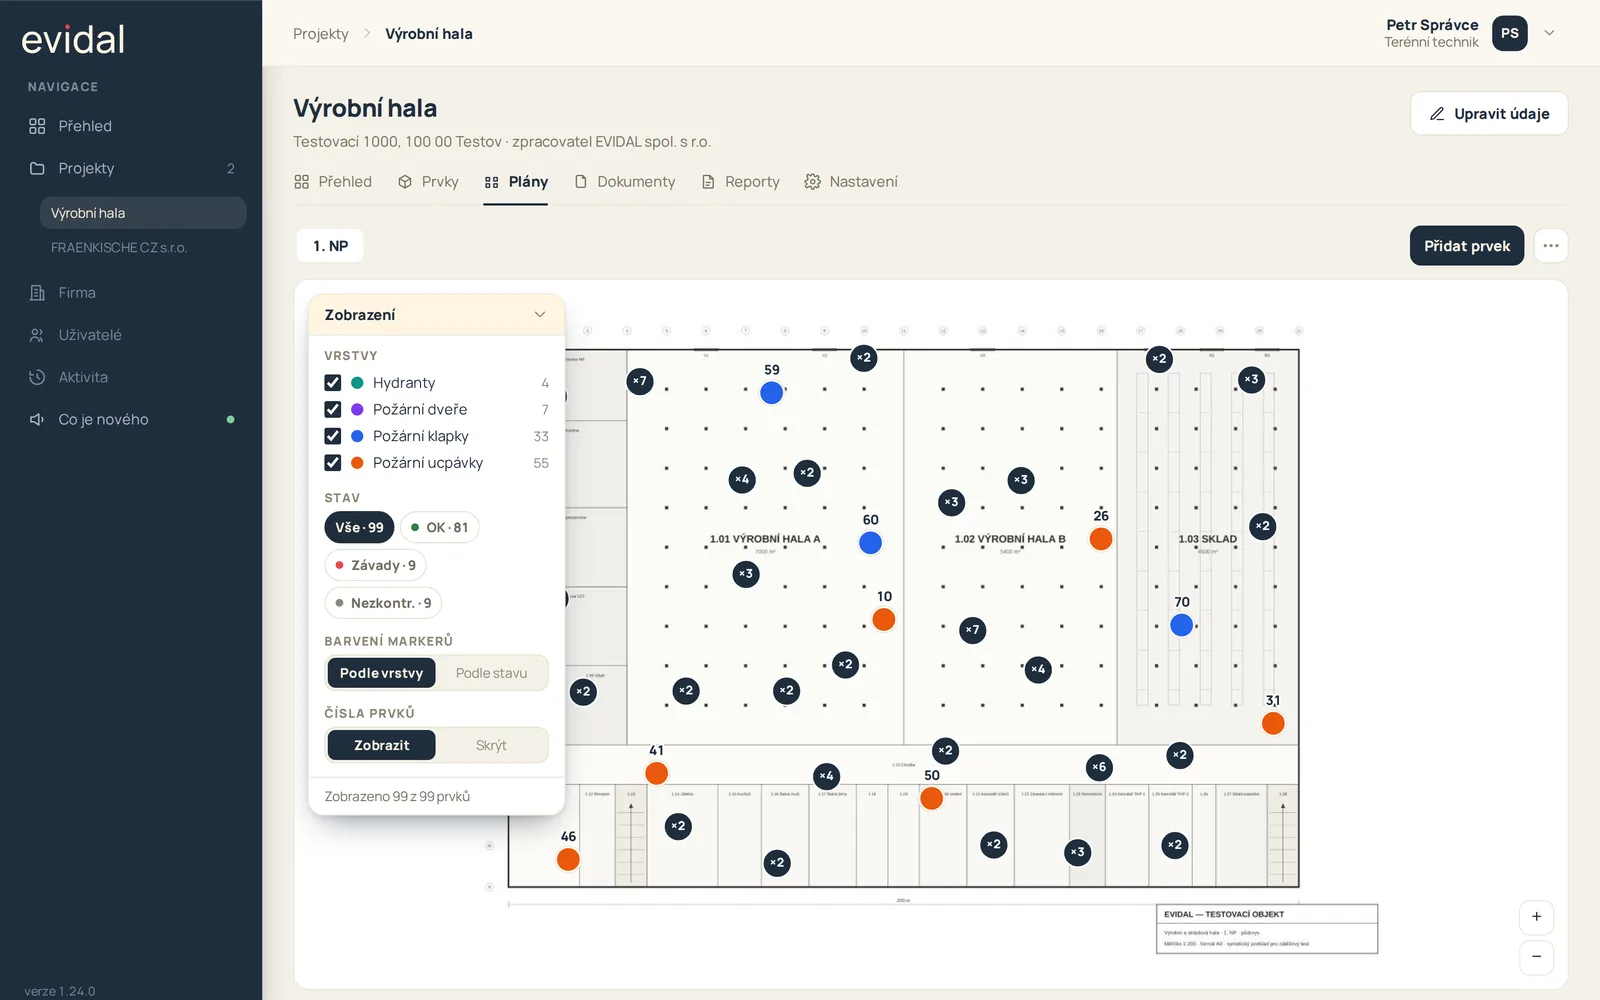Image resolution: width=1600 pixels, height=1000 pixels.
Task: Click the Upravit údaje button
Action: point(1489,114)
